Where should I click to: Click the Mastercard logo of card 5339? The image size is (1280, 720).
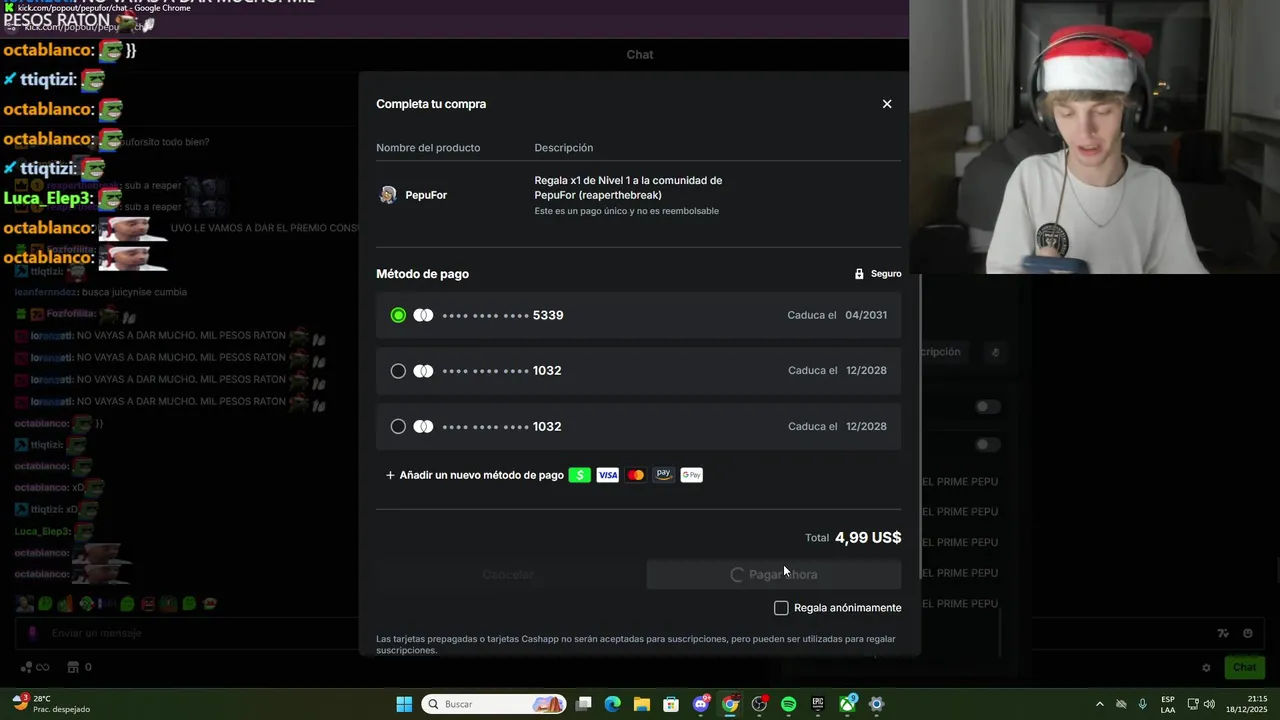coord(423,315)
